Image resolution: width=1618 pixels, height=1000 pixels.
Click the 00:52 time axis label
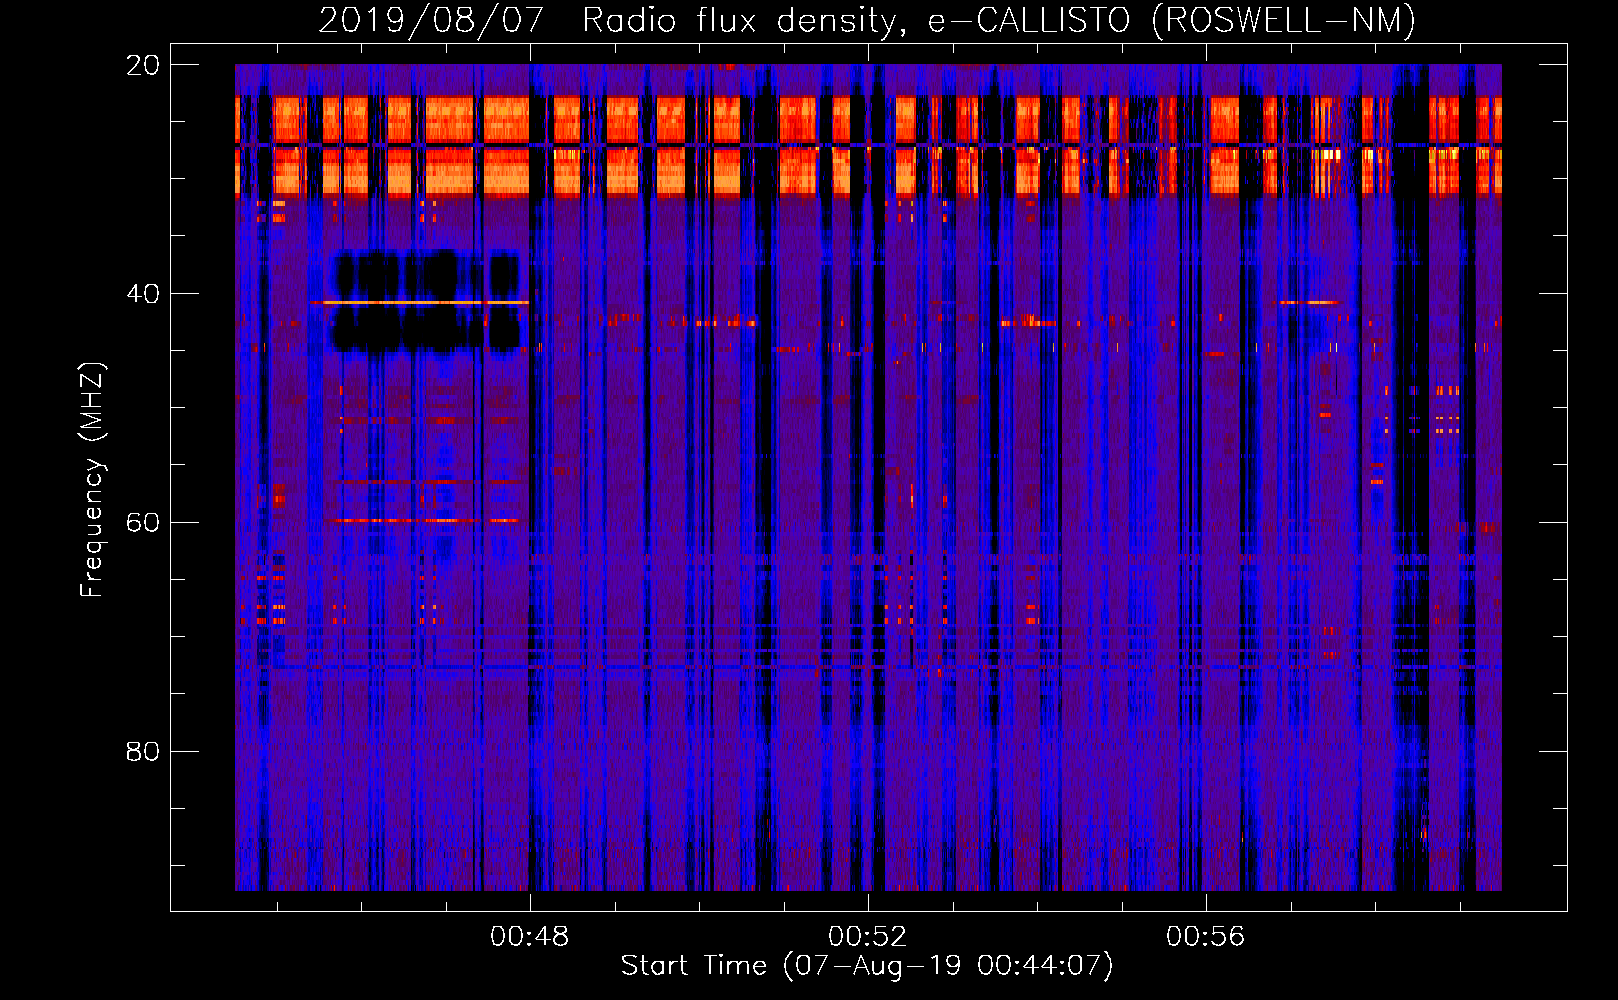tap(867, 936)
